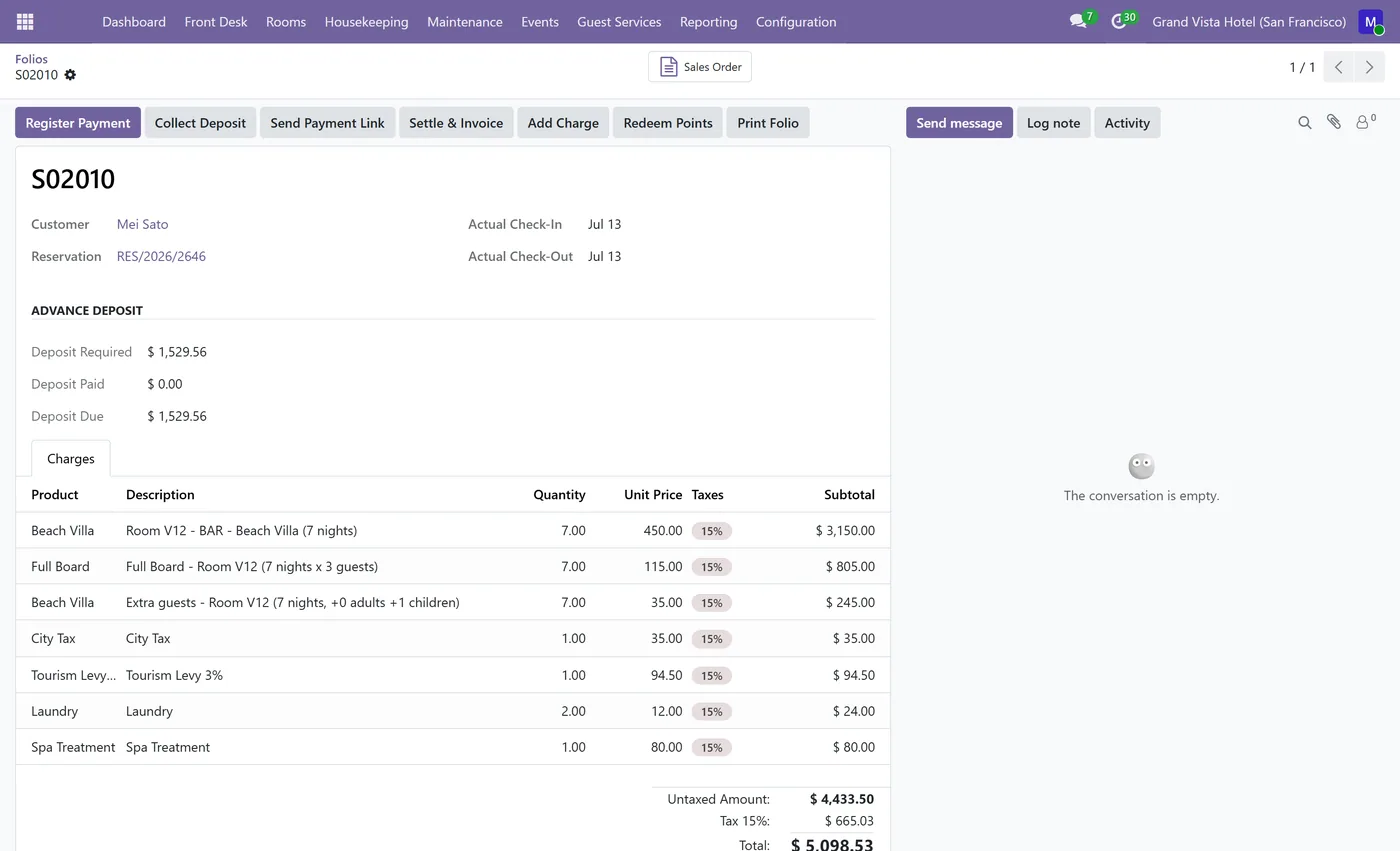Click Collect Deposit button
This screenshot has height=851, width=1400.
200,123
